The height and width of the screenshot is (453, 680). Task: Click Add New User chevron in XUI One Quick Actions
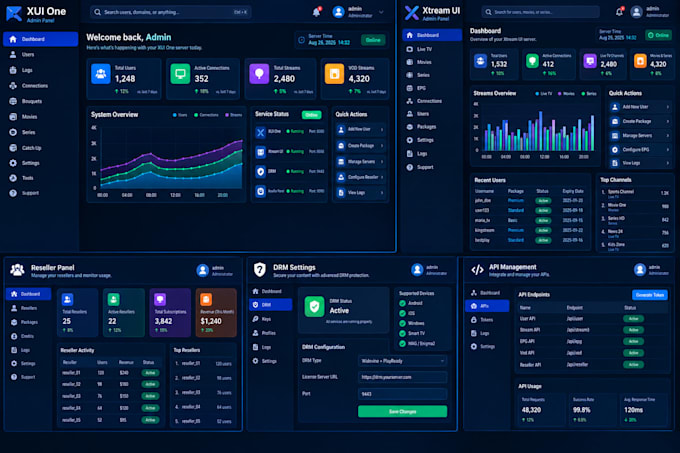[x=382, y=130]
